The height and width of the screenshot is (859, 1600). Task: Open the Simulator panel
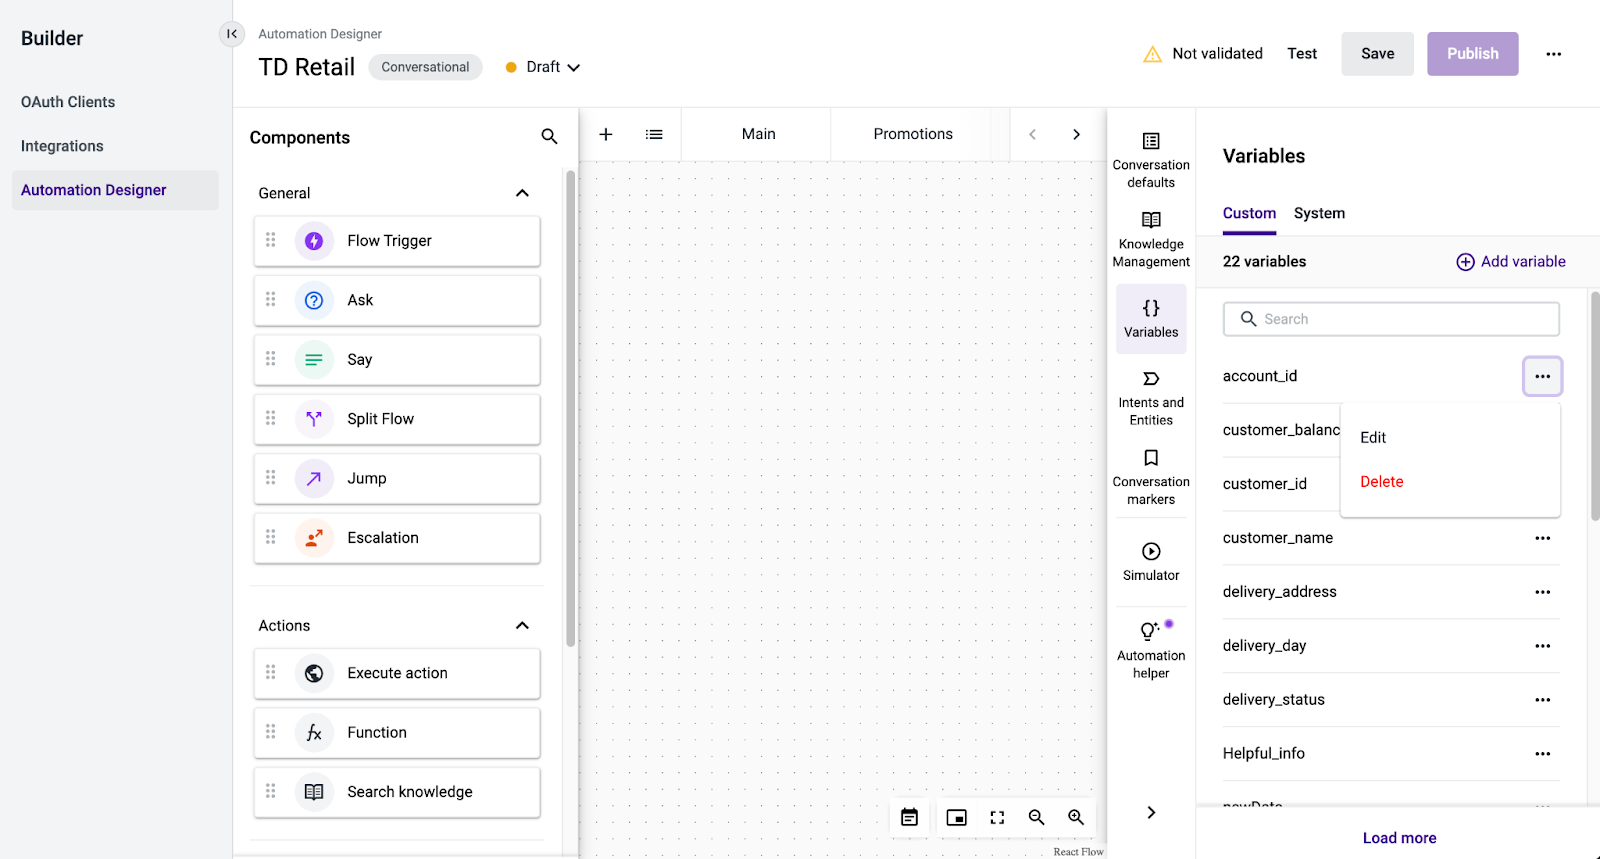pos(1150,561)
